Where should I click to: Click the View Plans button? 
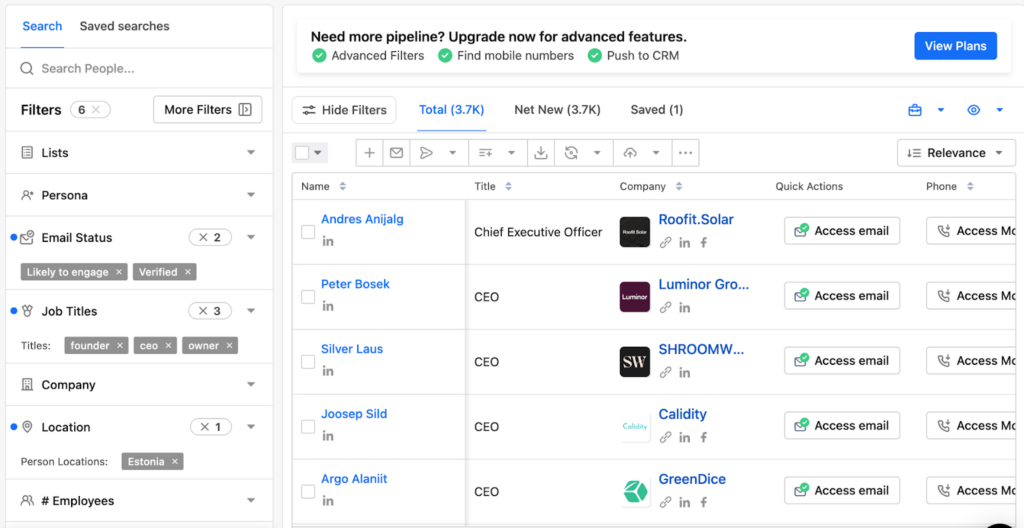[x=955, y=46]
